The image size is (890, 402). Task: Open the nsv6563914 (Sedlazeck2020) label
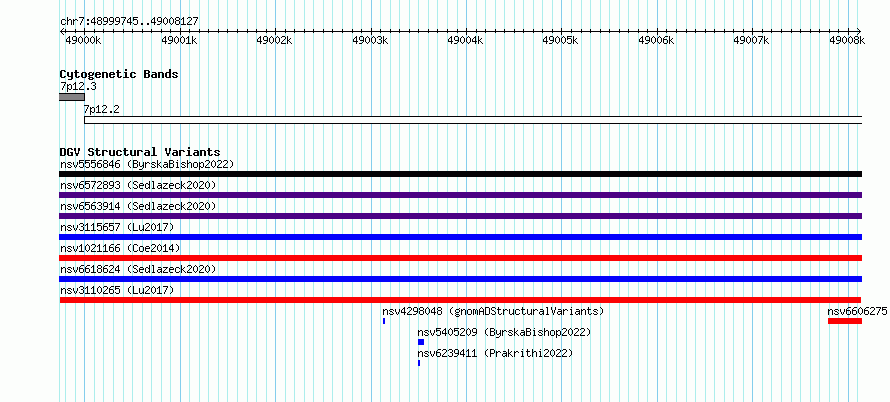pyautogui.click(x=138, y=206)
